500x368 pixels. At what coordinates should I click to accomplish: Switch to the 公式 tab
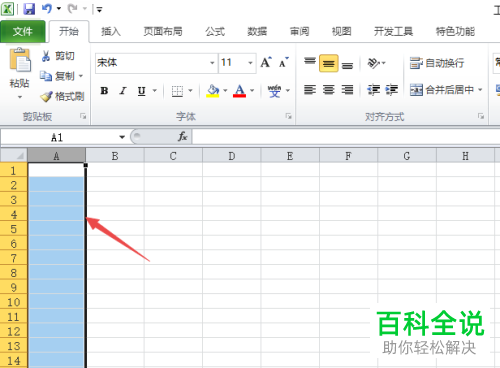pos(215,31)
